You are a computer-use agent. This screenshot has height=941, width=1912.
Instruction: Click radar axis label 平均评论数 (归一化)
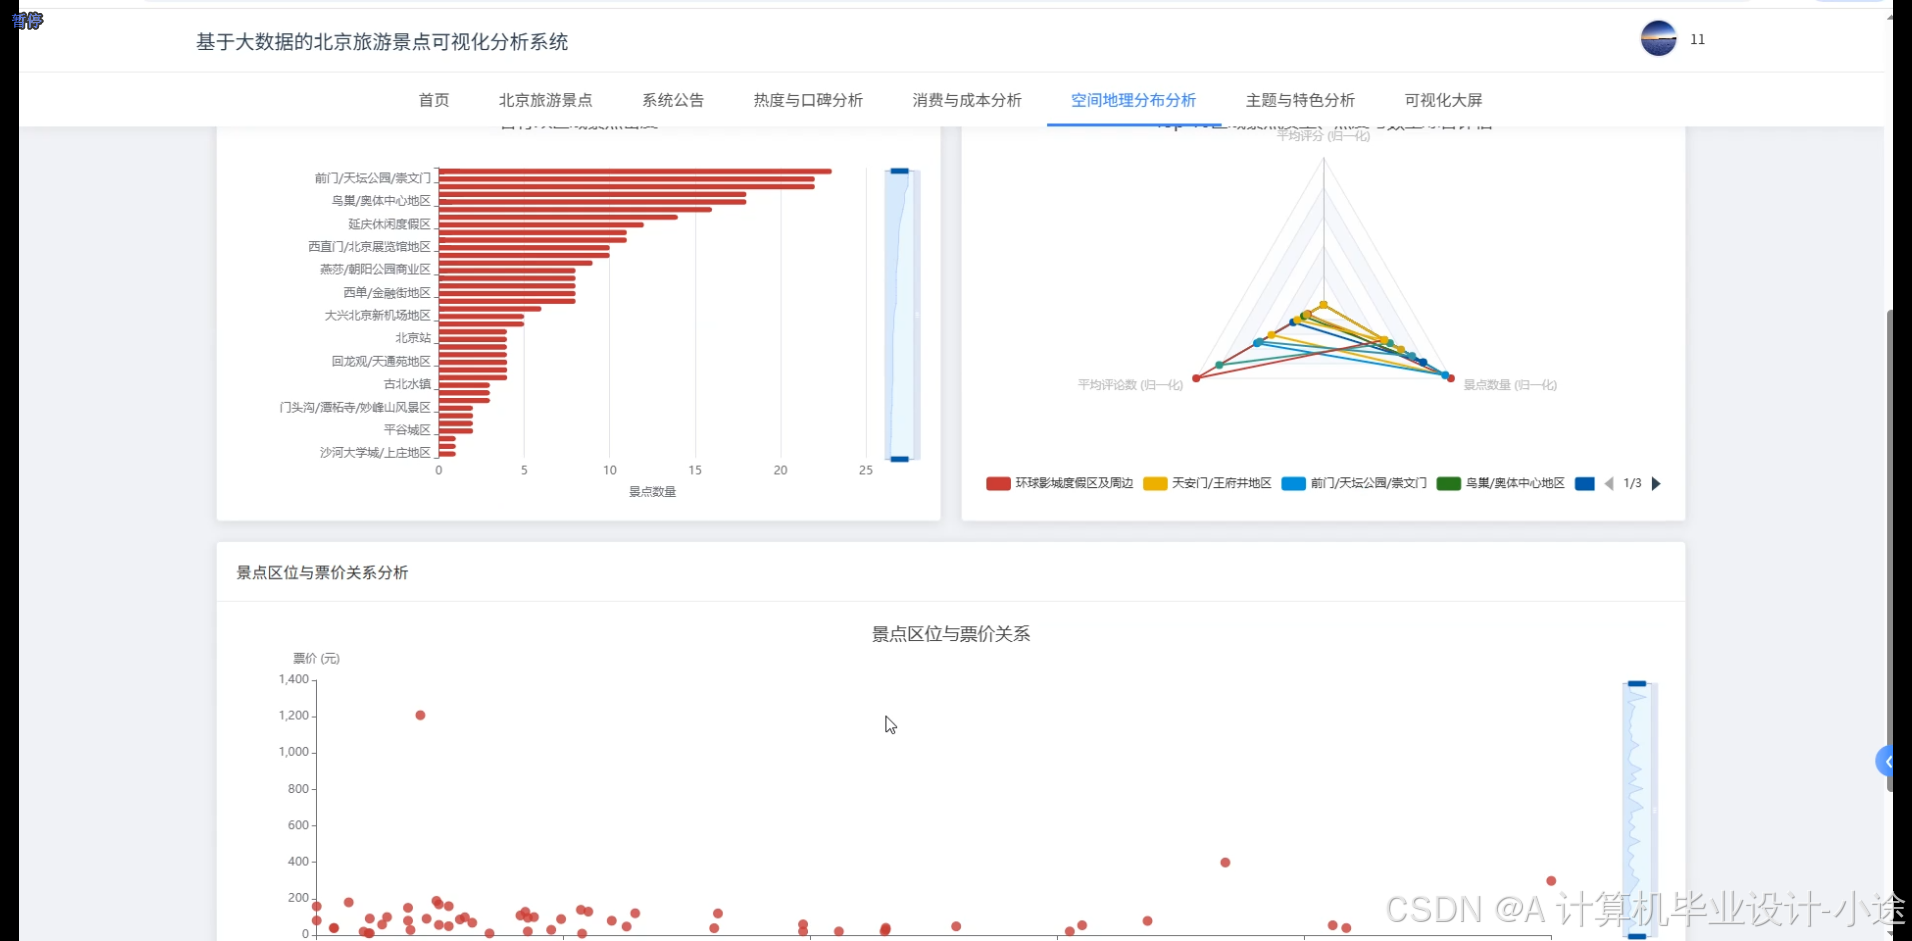[1130, 385]
